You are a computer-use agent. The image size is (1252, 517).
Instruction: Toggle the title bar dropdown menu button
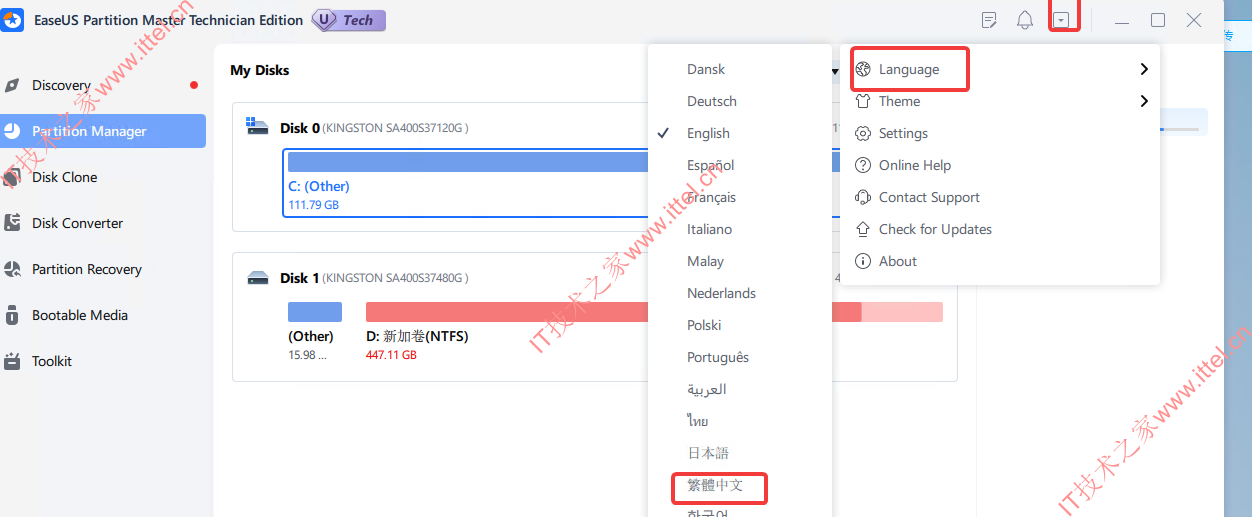(1062, 20)
